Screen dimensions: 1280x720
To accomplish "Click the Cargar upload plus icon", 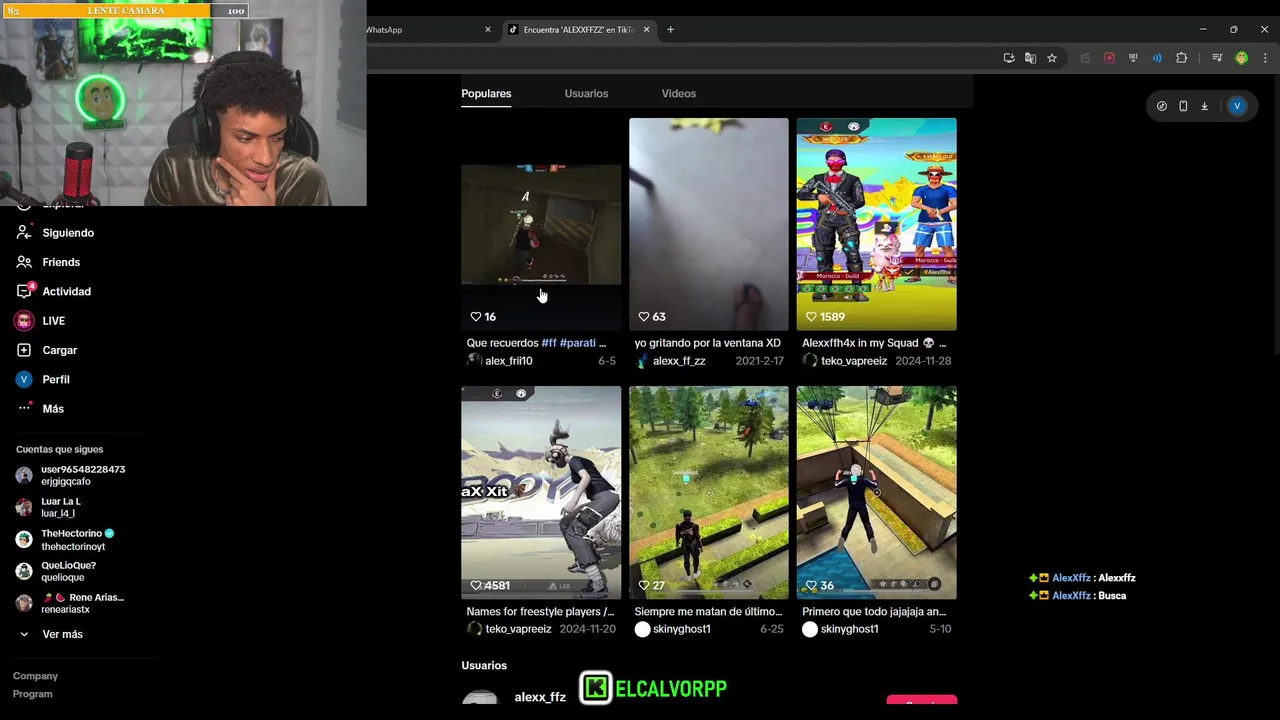I will click(24, 350).
